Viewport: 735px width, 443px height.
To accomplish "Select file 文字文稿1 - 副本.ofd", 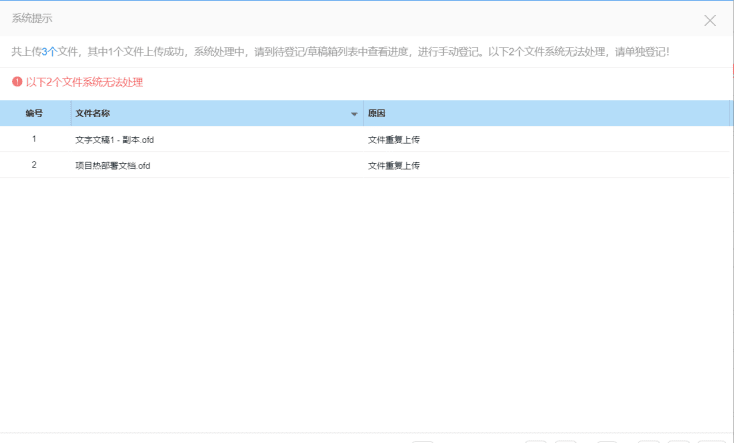I will (115, 140).
